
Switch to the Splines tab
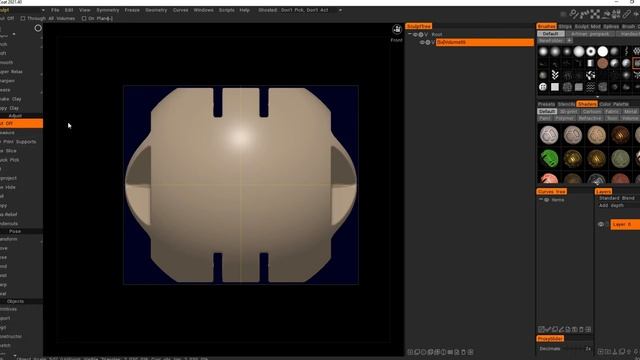[611, 27]
